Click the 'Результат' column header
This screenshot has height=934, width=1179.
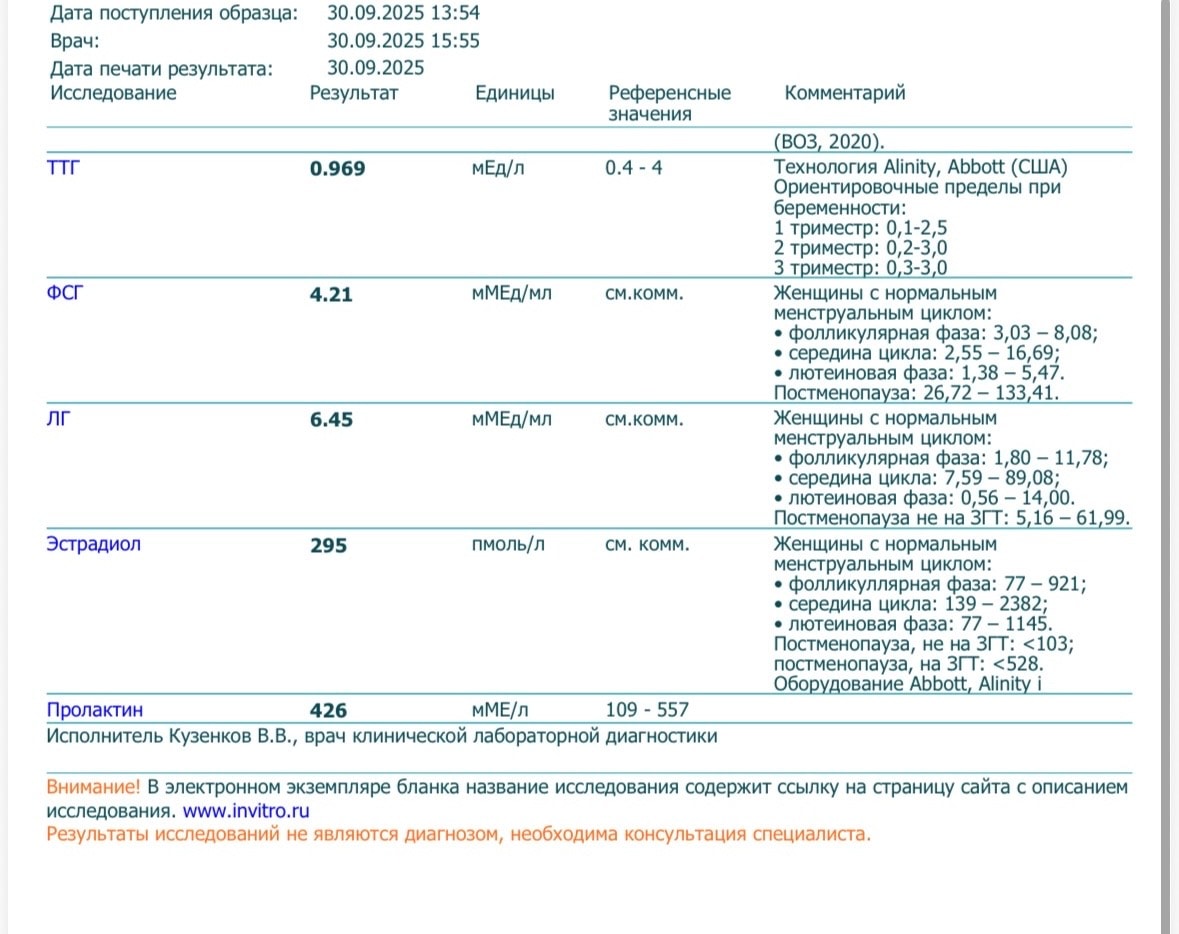tap(354, 93)
